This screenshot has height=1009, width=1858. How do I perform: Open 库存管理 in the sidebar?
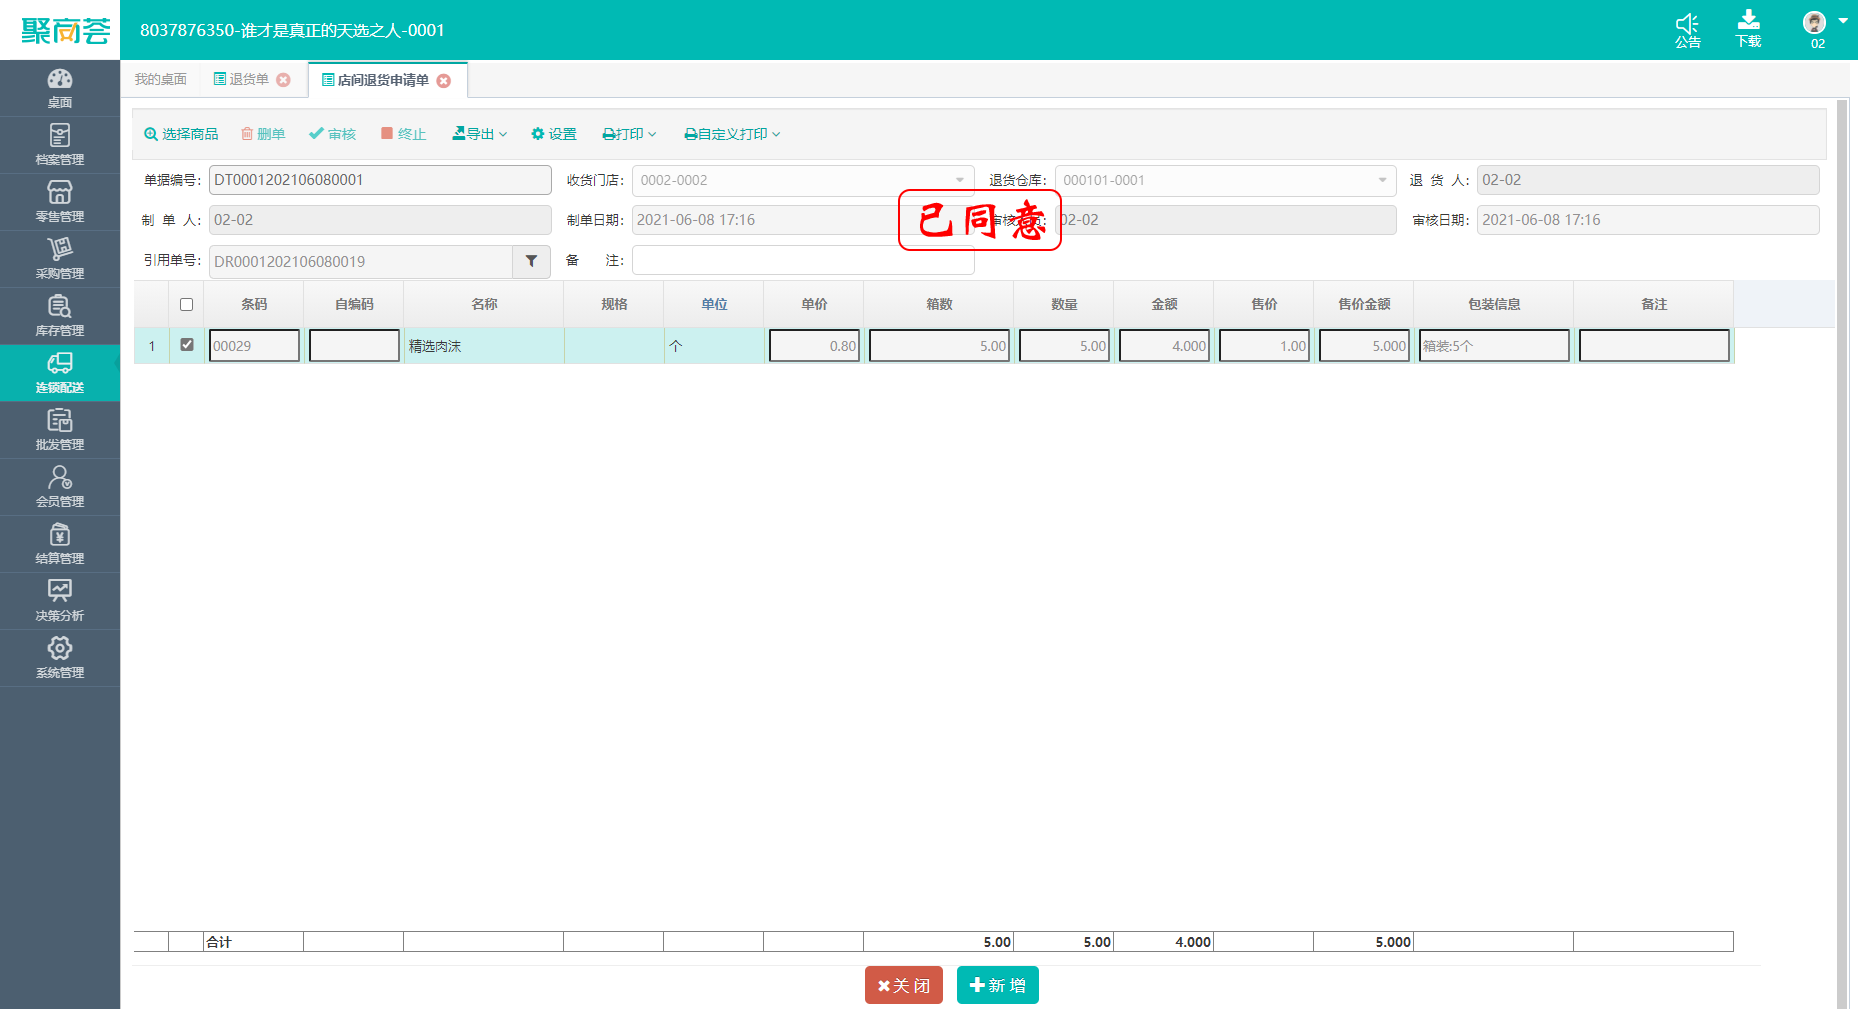coord(60,316)
